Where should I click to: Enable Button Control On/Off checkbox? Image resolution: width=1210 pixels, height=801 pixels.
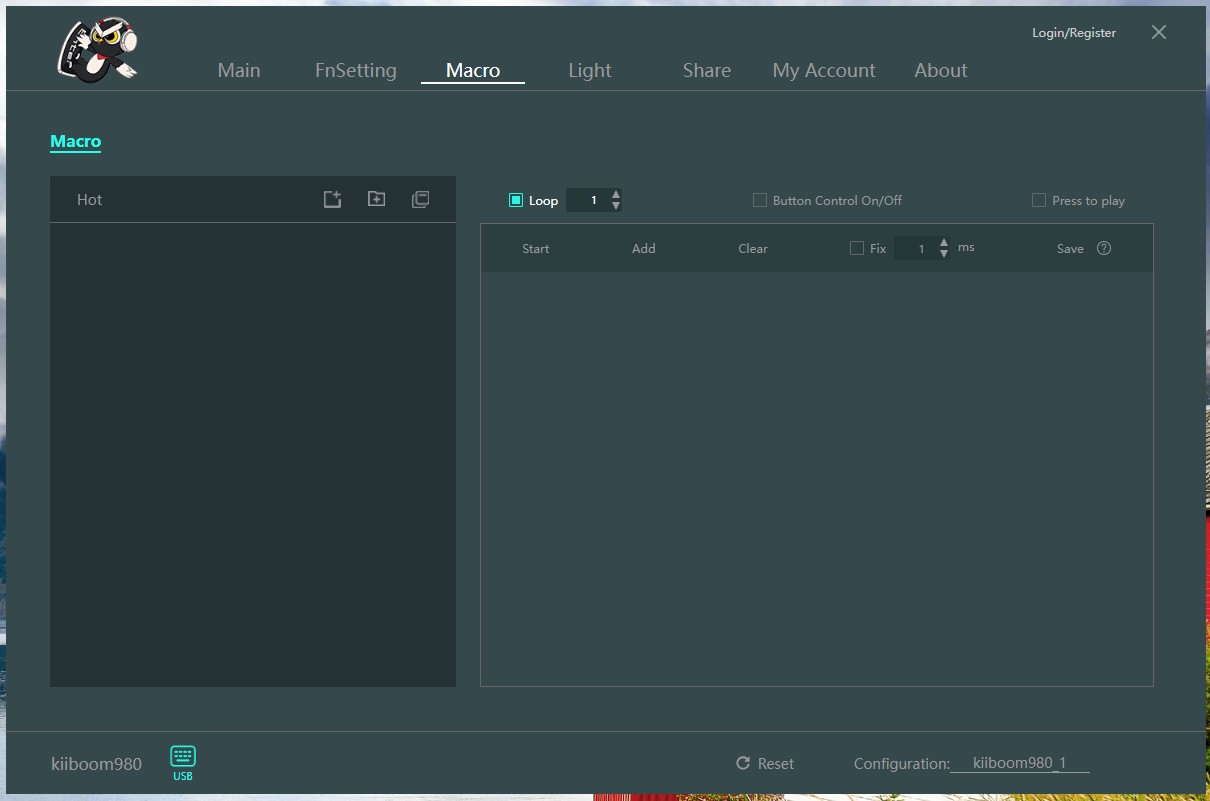point(760,200)
